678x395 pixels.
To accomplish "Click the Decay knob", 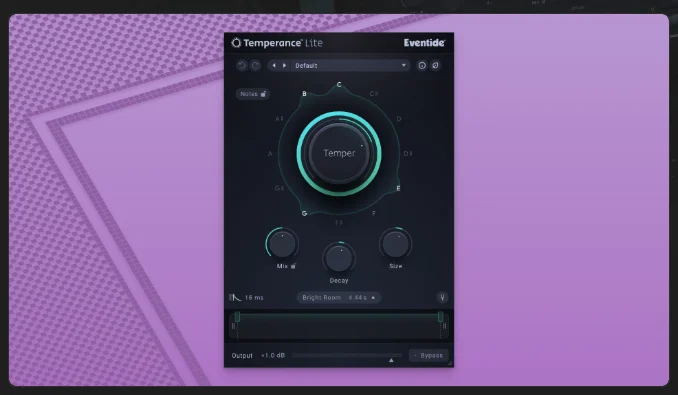I will coord(339,258).
